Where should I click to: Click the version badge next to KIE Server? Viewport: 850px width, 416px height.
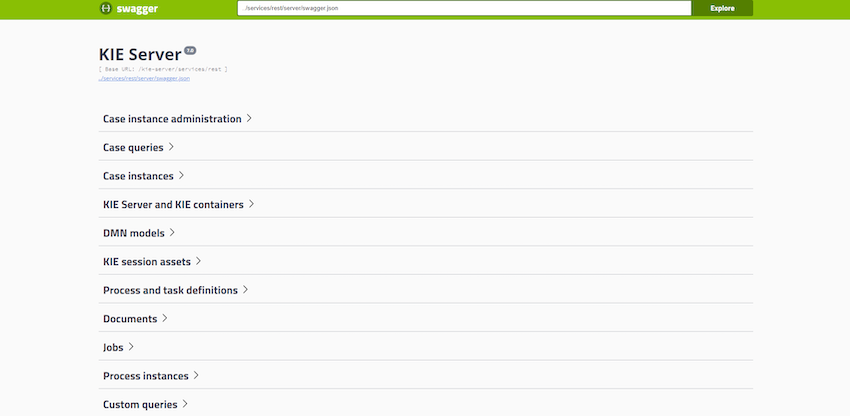[190, 50]
